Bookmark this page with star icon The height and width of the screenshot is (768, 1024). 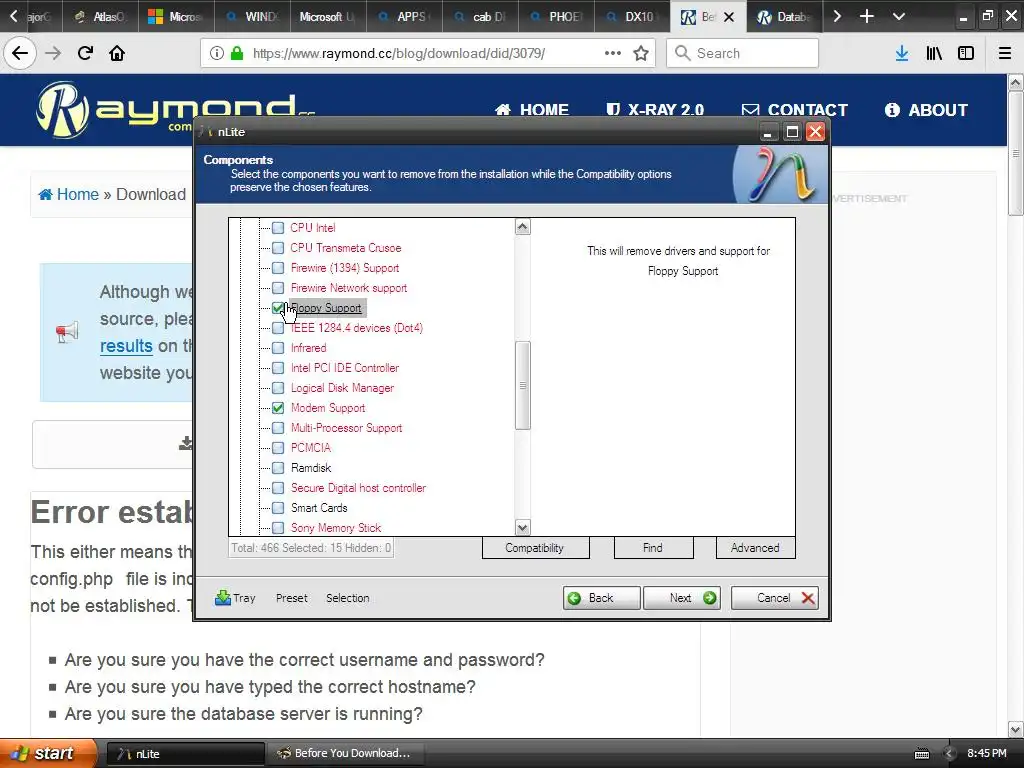(641, 53)
